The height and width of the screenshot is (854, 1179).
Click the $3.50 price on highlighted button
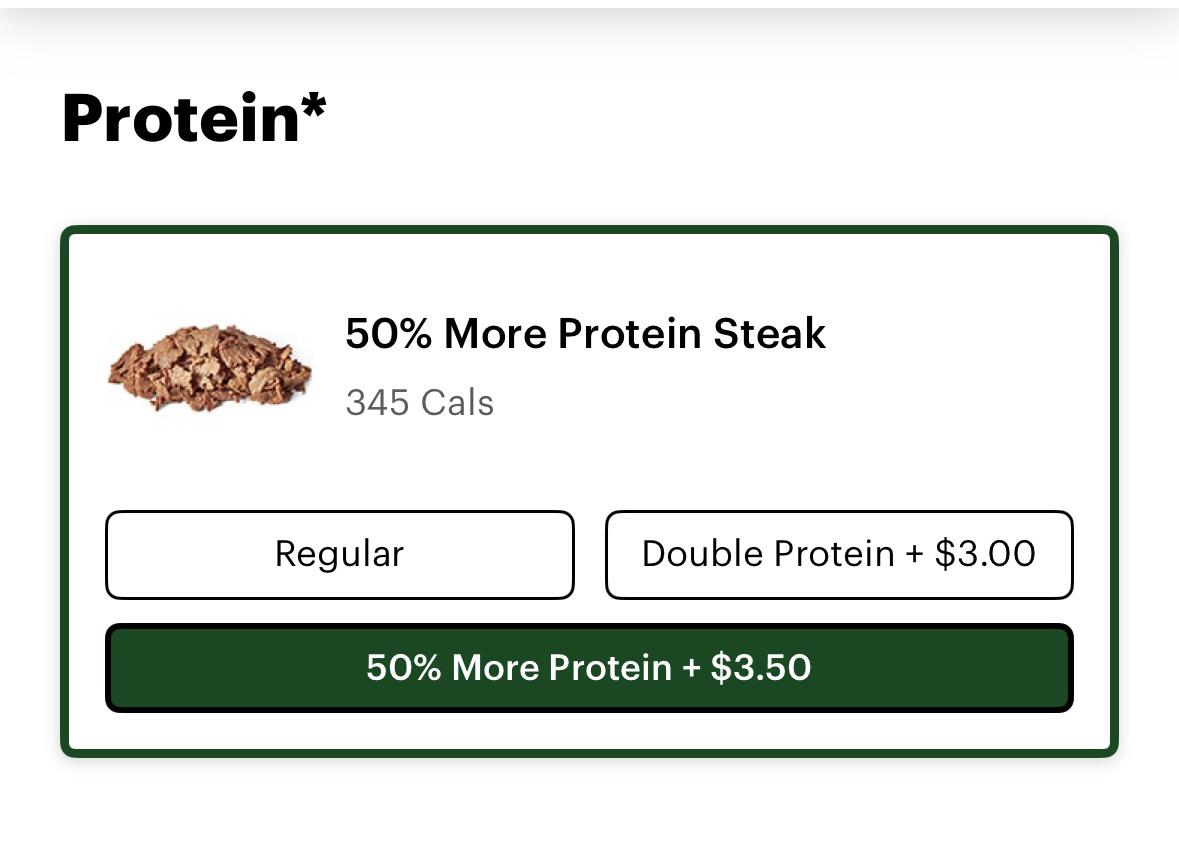pos(761,668)
